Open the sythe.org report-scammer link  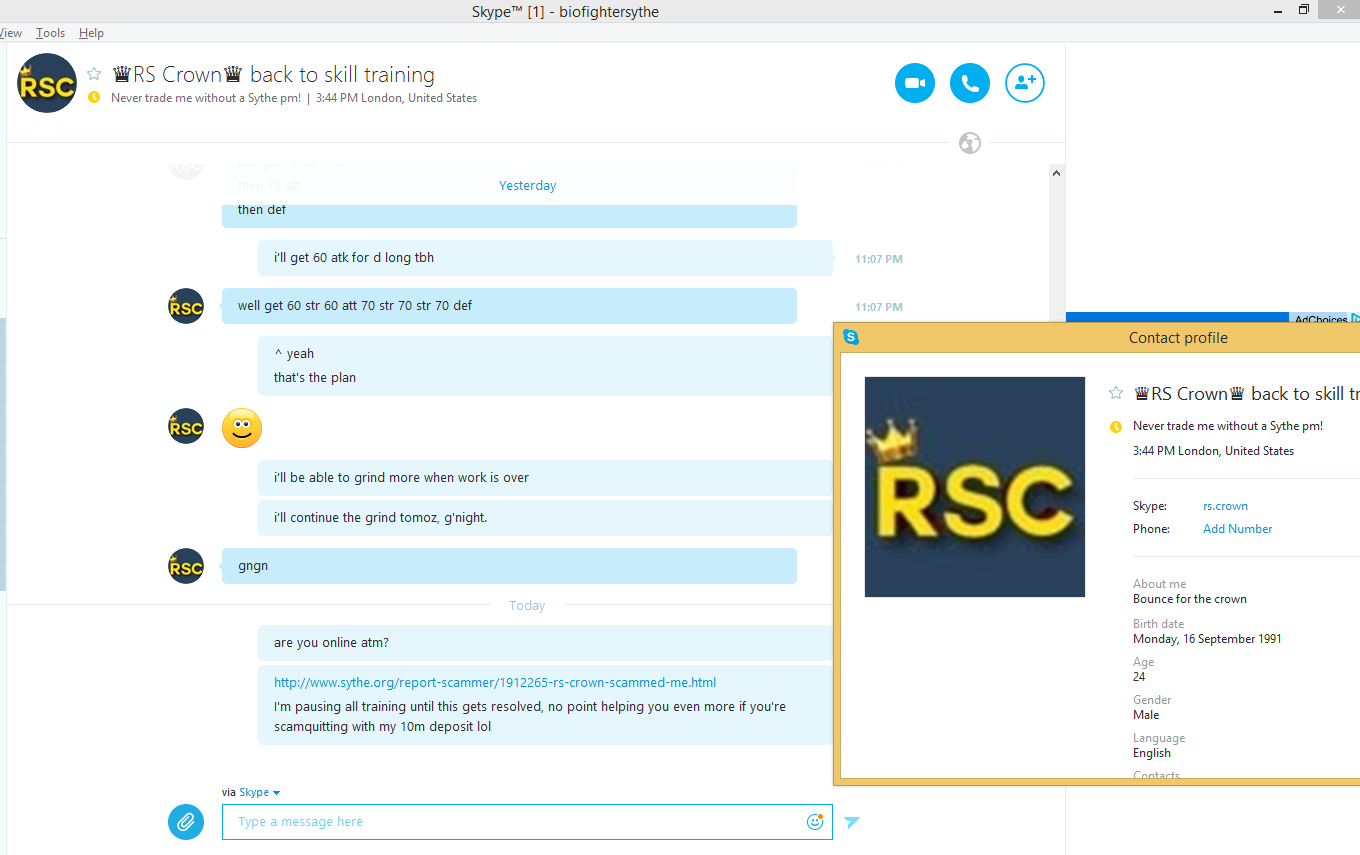(495, 683)
